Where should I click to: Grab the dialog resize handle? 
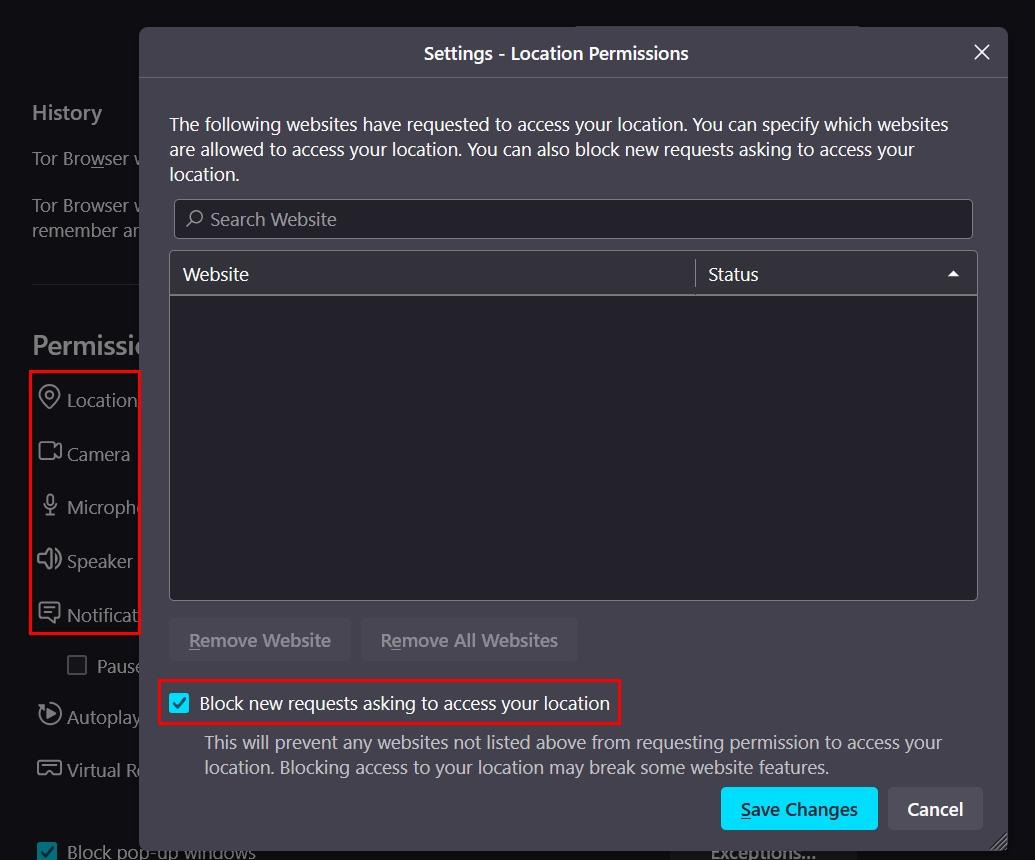coord(997,842)
